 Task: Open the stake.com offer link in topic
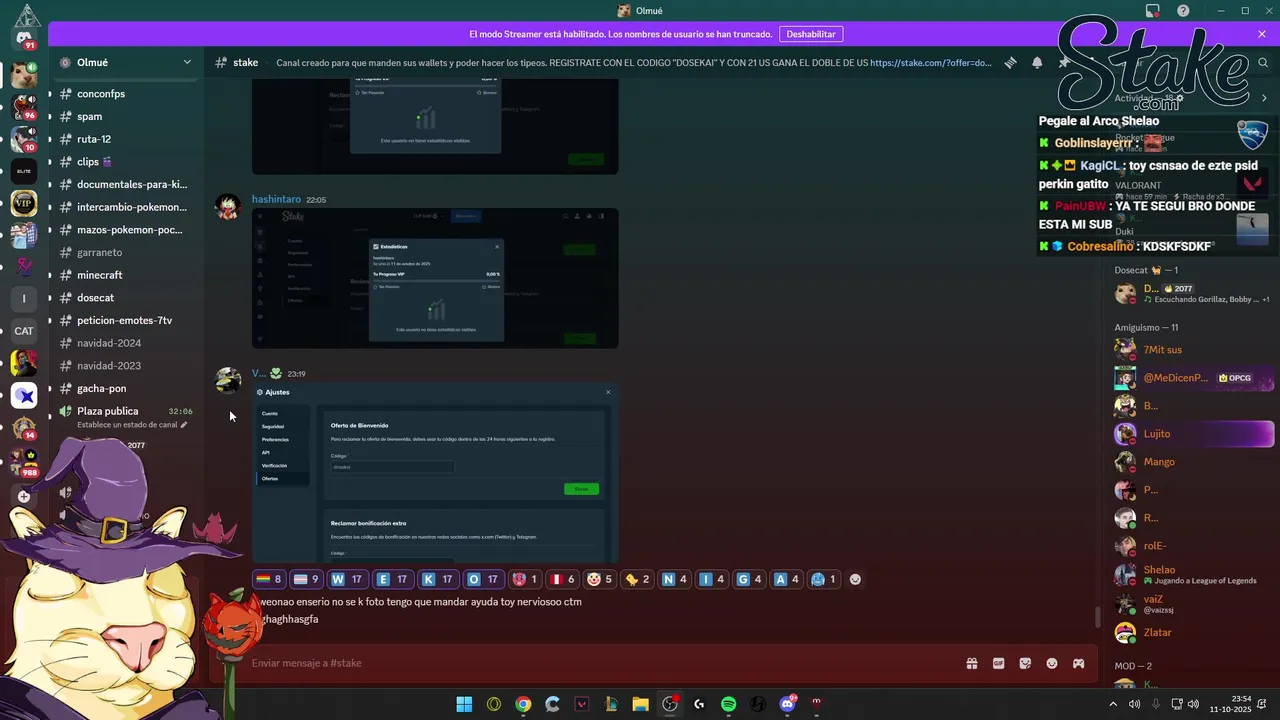click(x=931, y=62)
